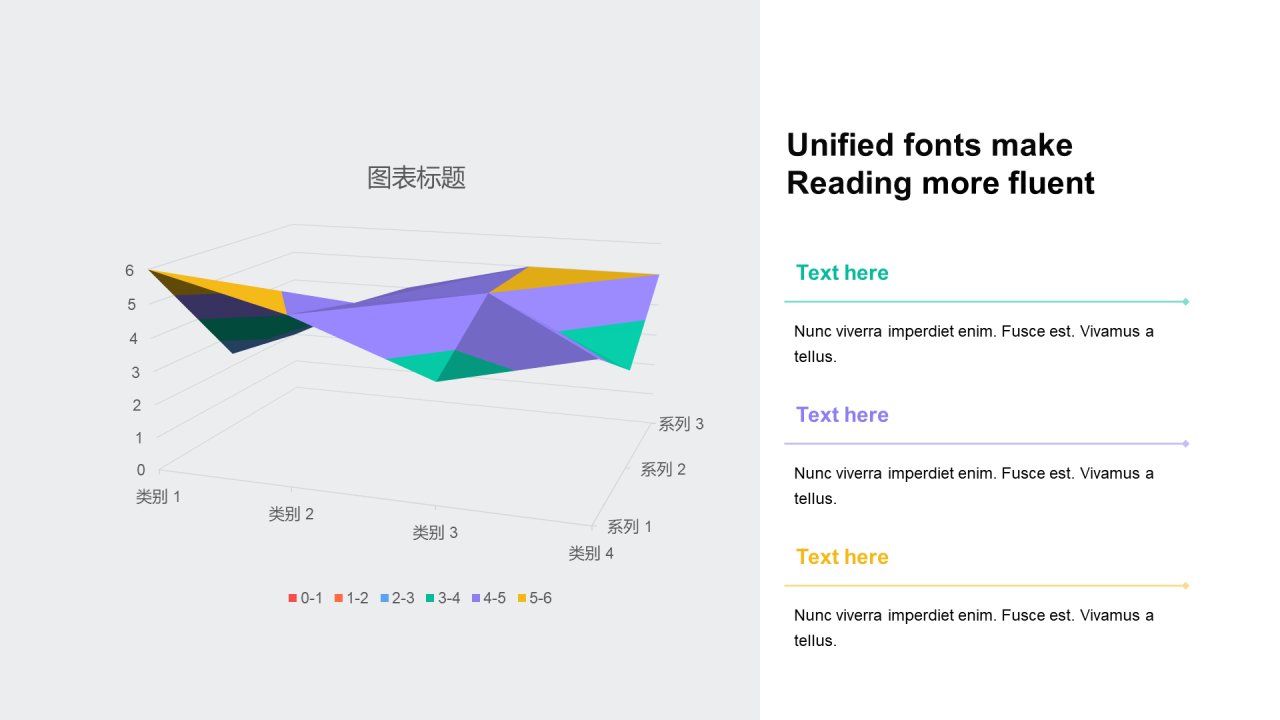Screen dimensions: 1280x720
Task: Click the orange 1-2 legend swatch
Action: pos(339,598)
